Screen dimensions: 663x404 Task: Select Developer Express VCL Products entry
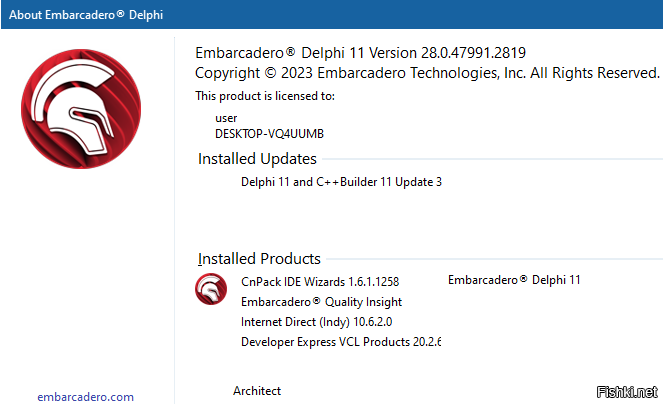click(341, 342)
